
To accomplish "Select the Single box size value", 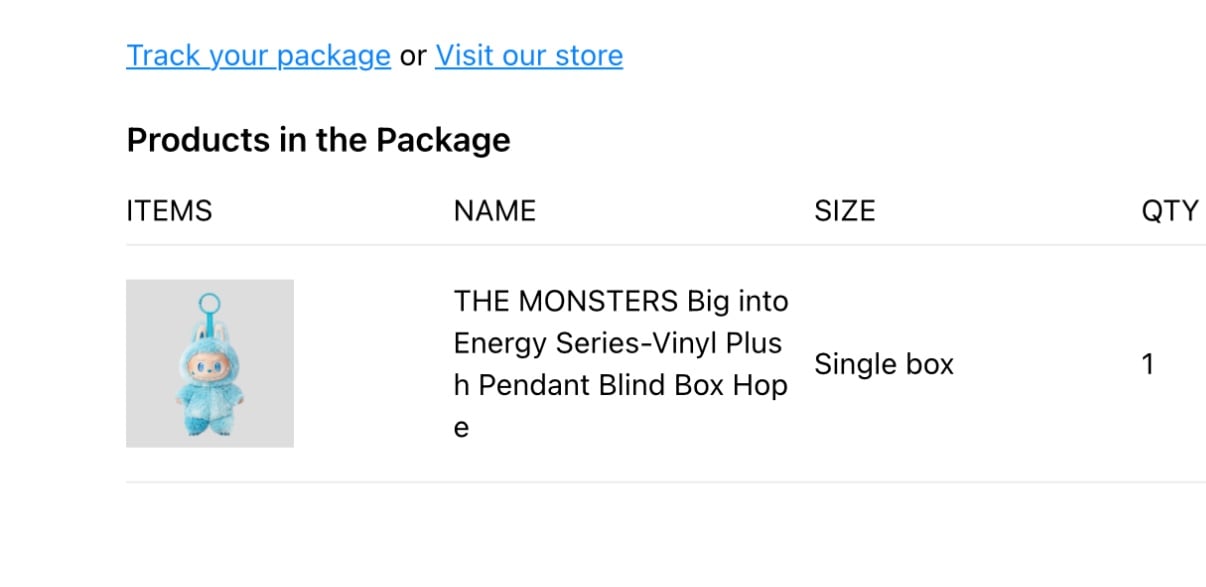I will tap(884, 364).
